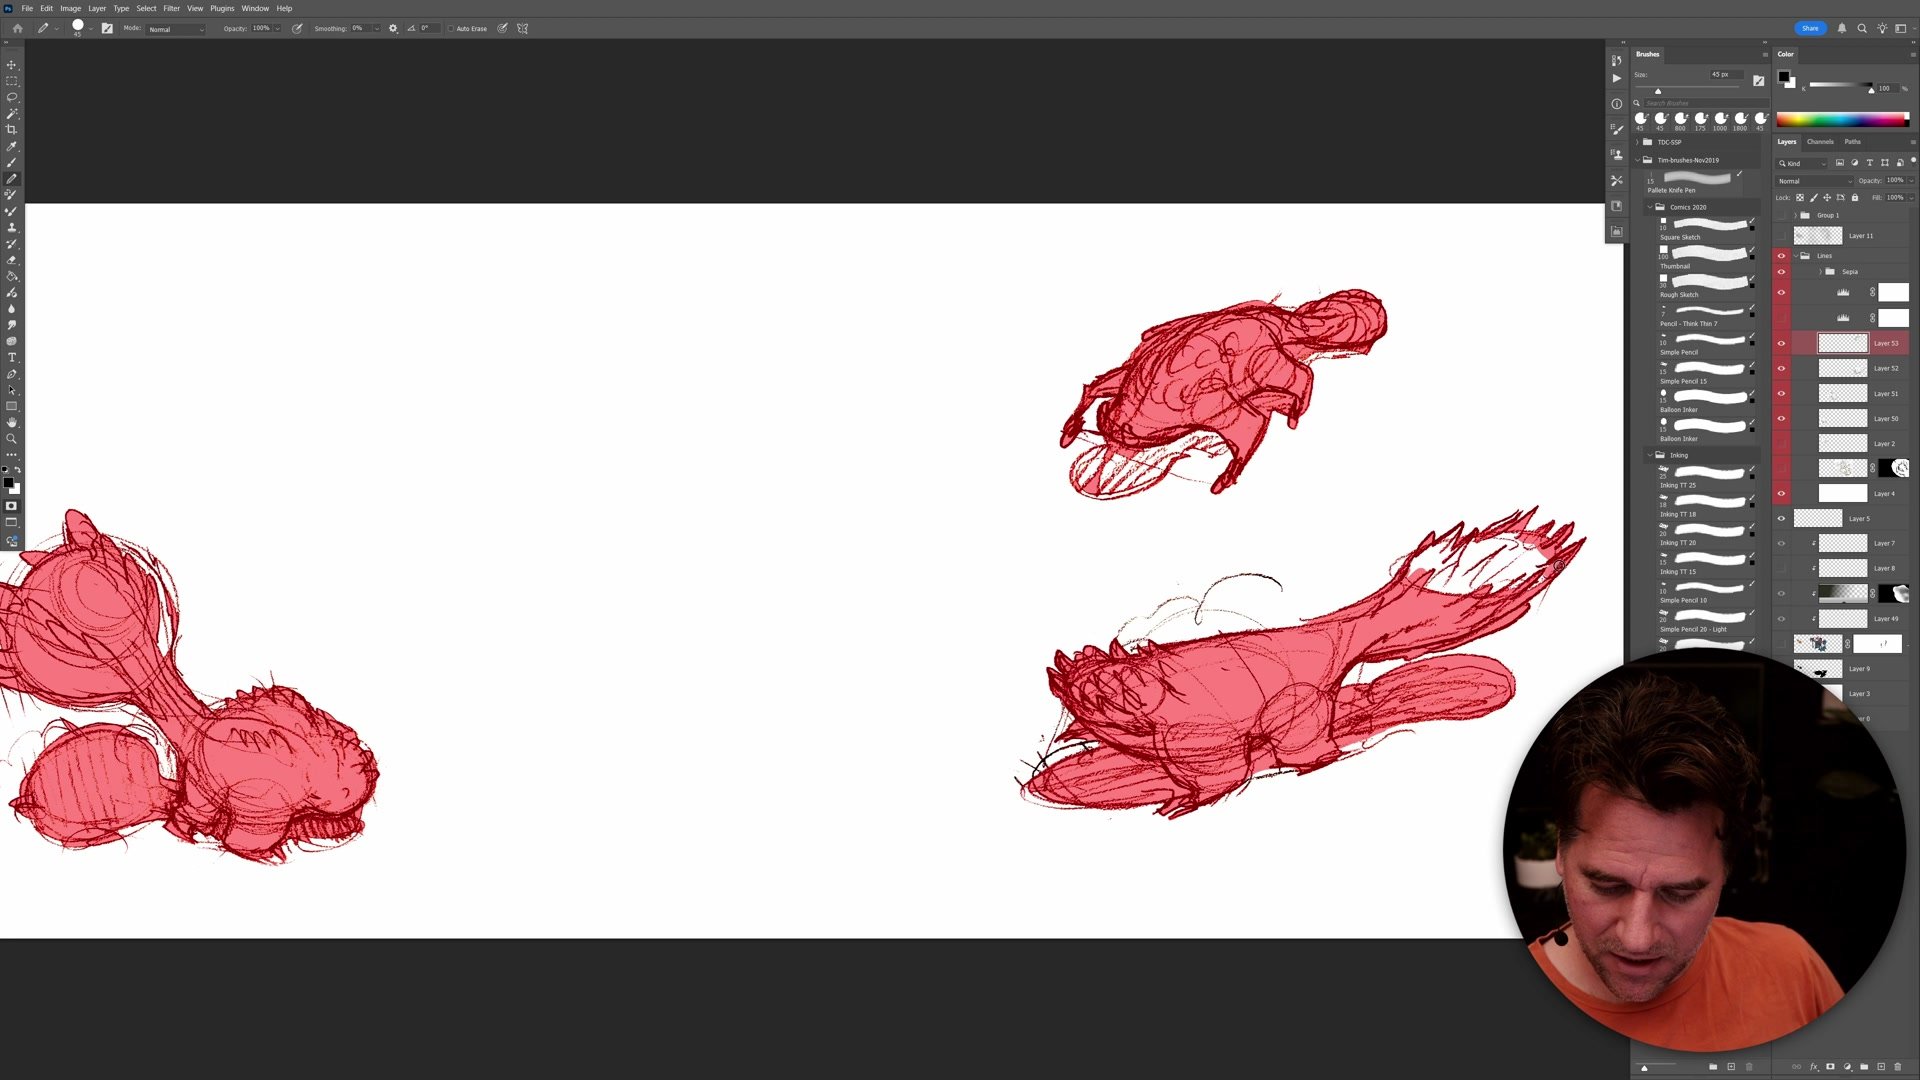Select the Eraser tool
Screen dimensions: 1920x1080
coord(12,260)
